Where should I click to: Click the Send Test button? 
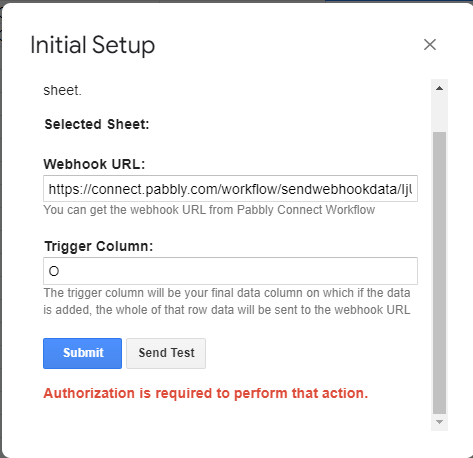point(166,353)
